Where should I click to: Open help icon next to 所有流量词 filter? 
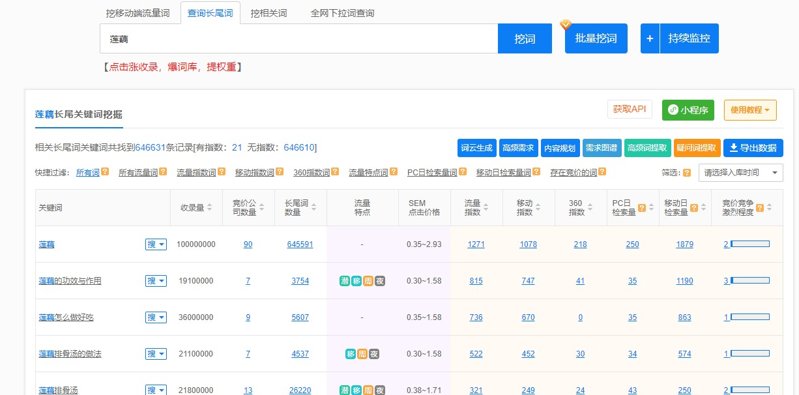[x=163, y=172]
